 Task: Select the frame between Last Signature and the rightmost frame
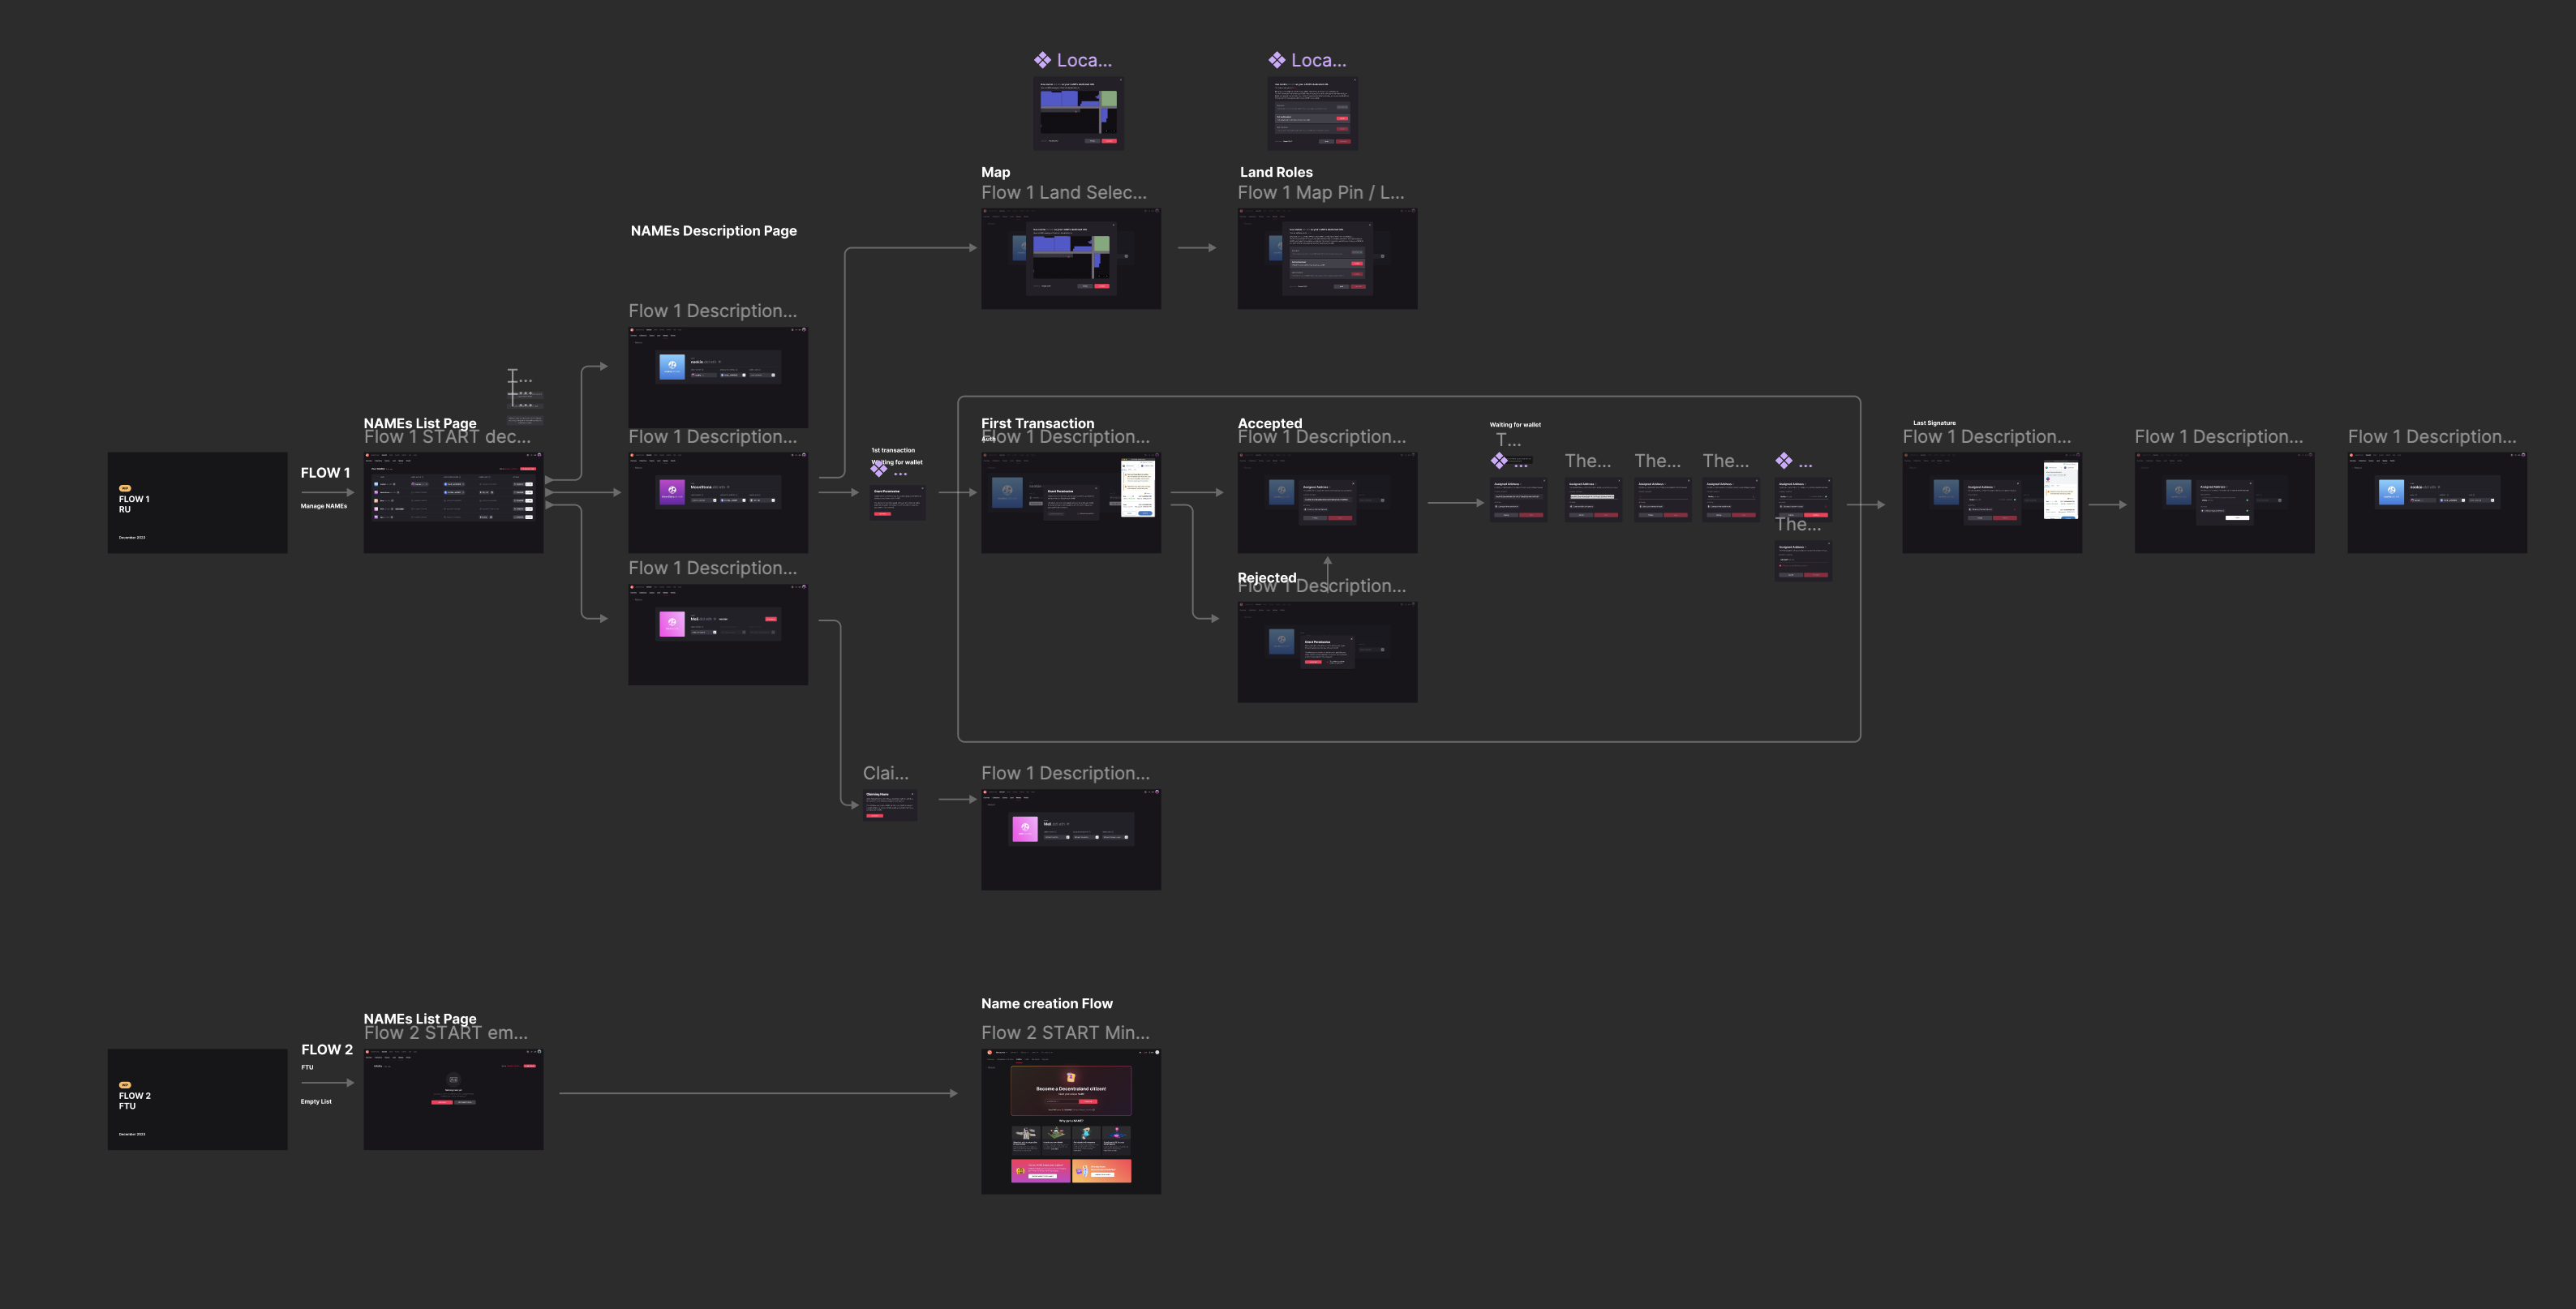pyautogui.click(x=2224, y=502)
